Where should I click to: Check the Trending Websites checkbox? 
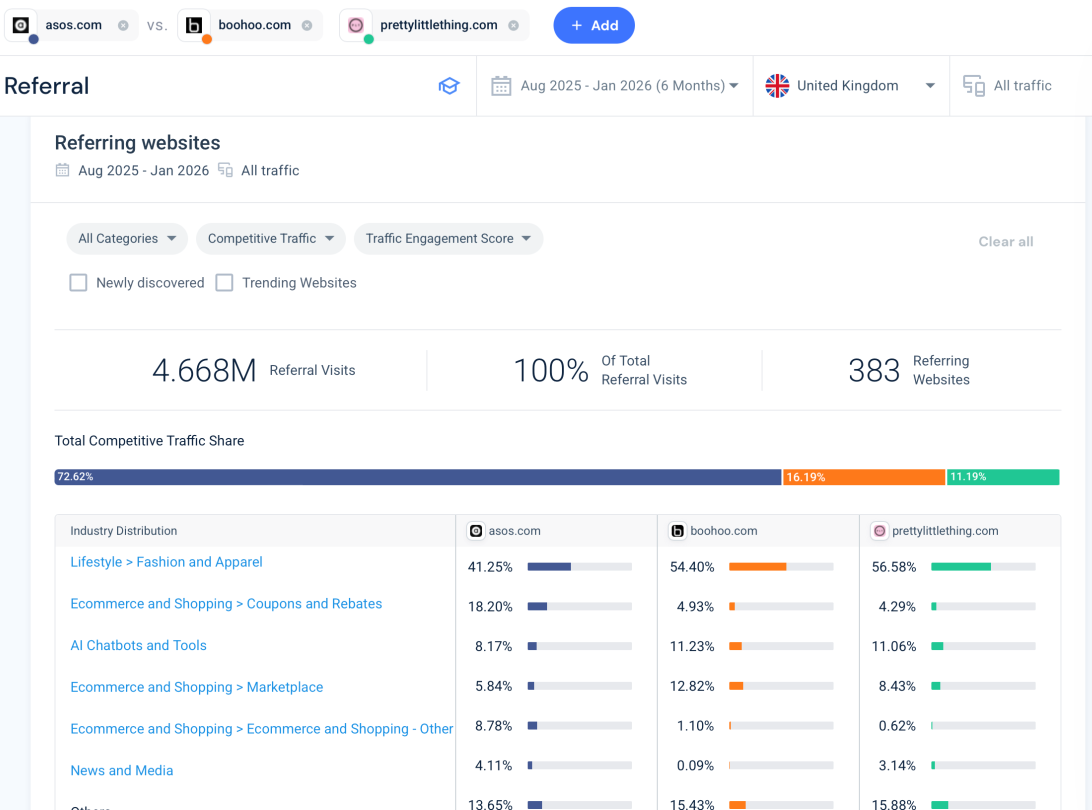point(225,283)
